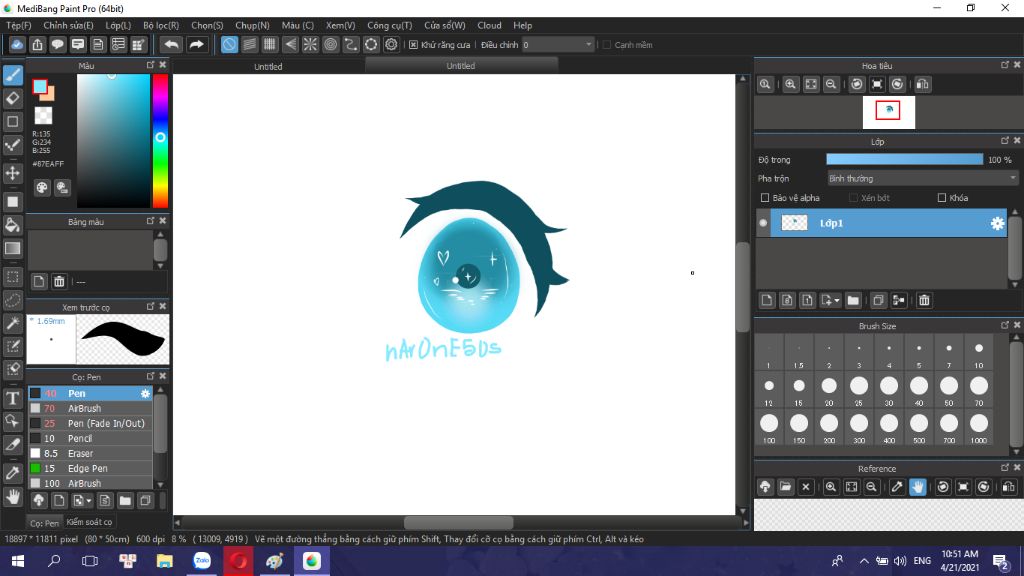Enable the radial snap guide
Viewport: 1024px width, 576px height.
310,44
